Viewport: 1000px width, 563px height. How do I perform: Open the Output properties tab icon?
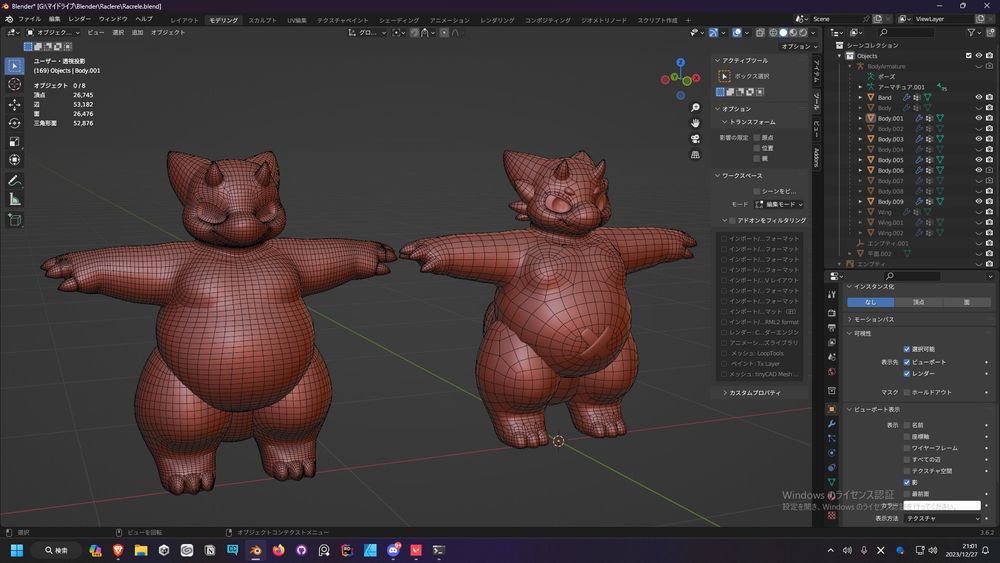pos(832,328)
